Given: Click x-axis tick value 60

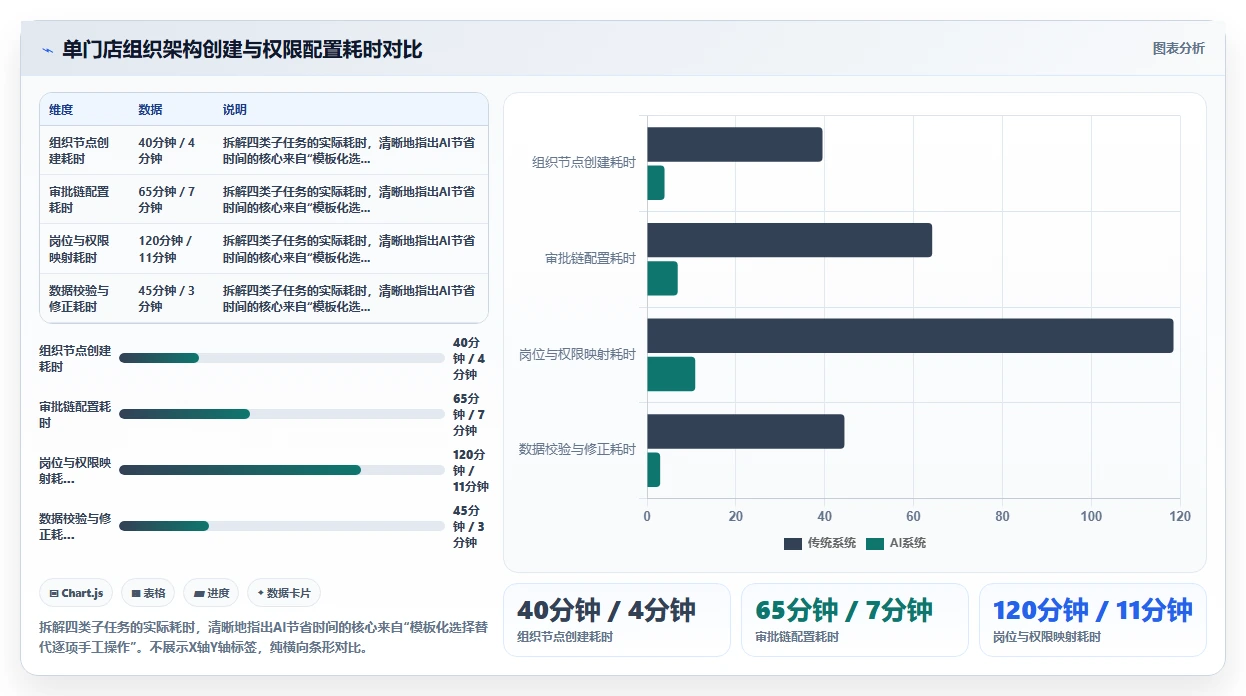Looking at the screenshot, I should (x=913, y=517).
